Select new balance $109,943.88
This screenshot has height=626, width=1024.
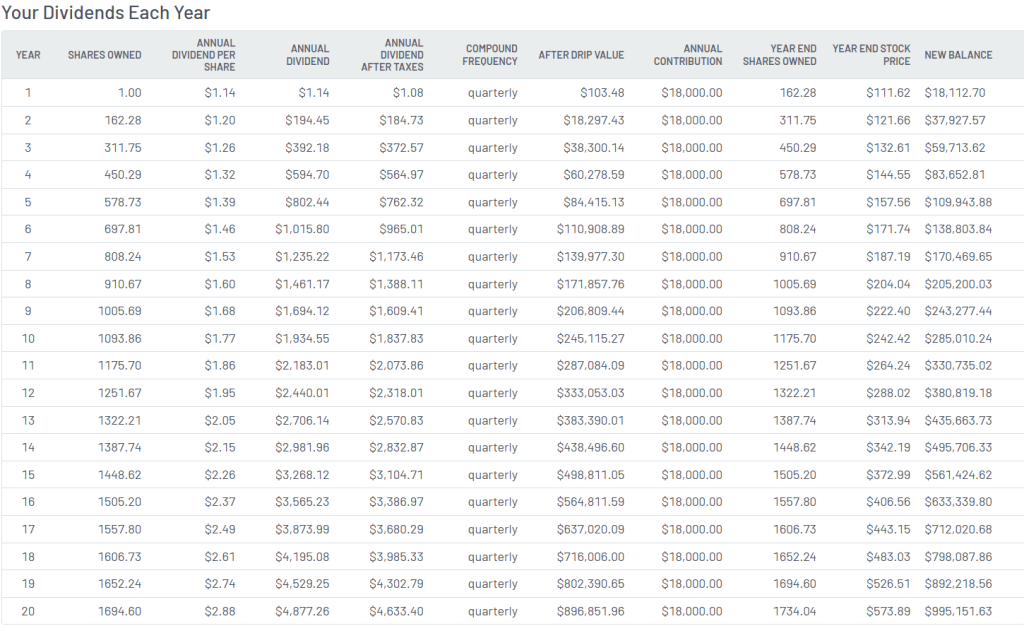tap(958, 202)
